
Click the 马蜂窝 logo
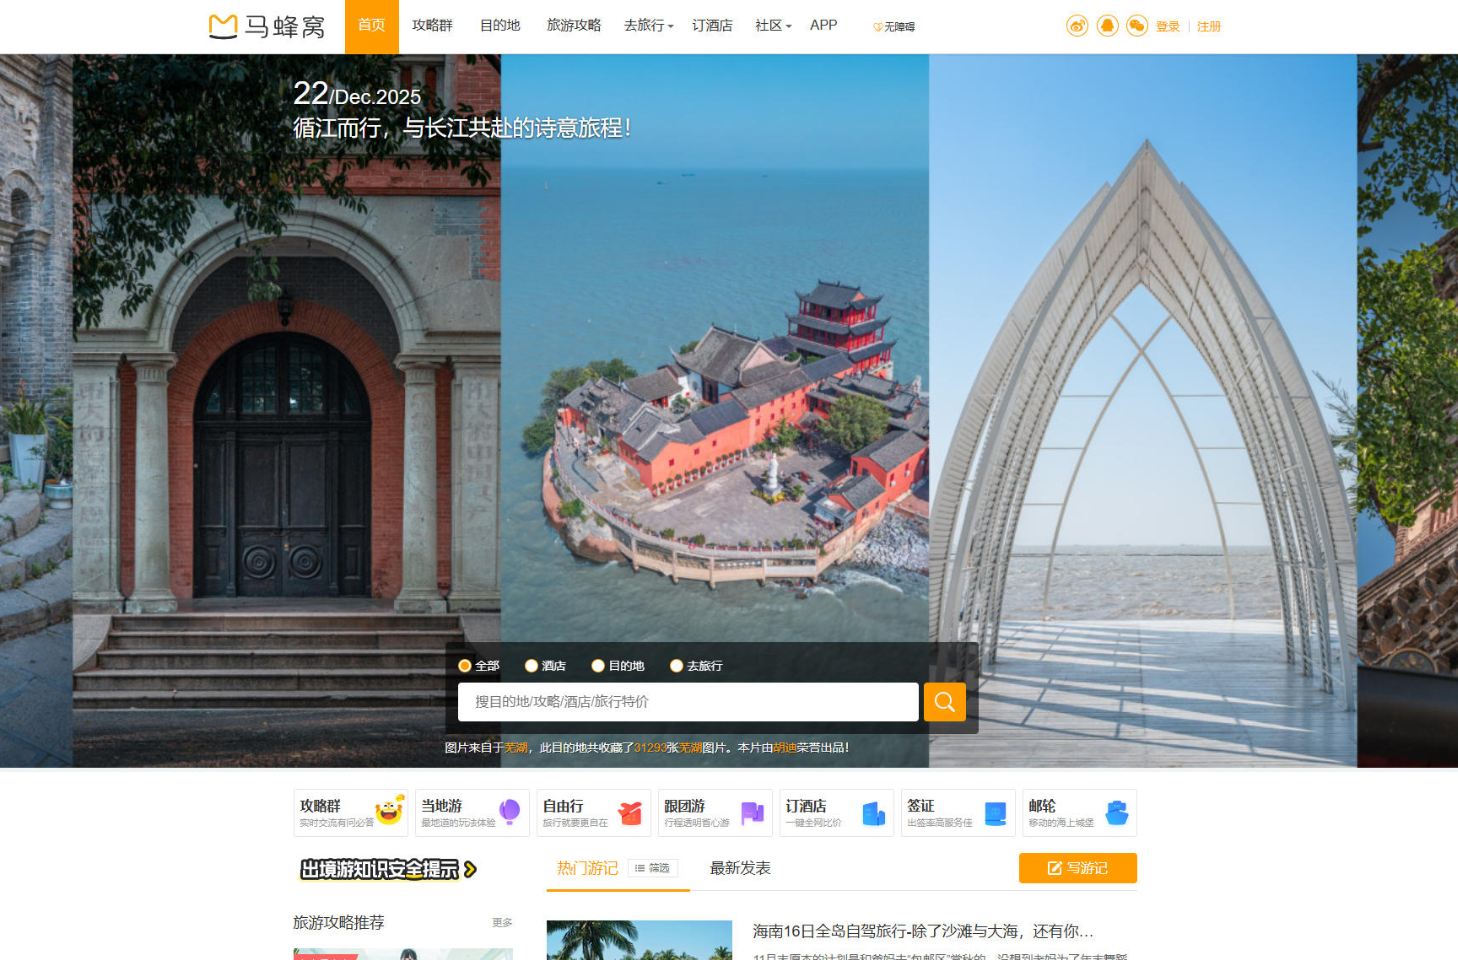pos(267,26)
